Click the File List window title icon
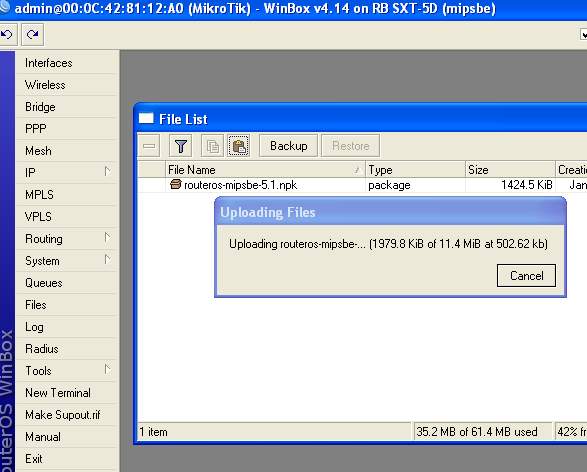Image resolution: width=587 pixels, height=472 pixels. coord(146,119)
